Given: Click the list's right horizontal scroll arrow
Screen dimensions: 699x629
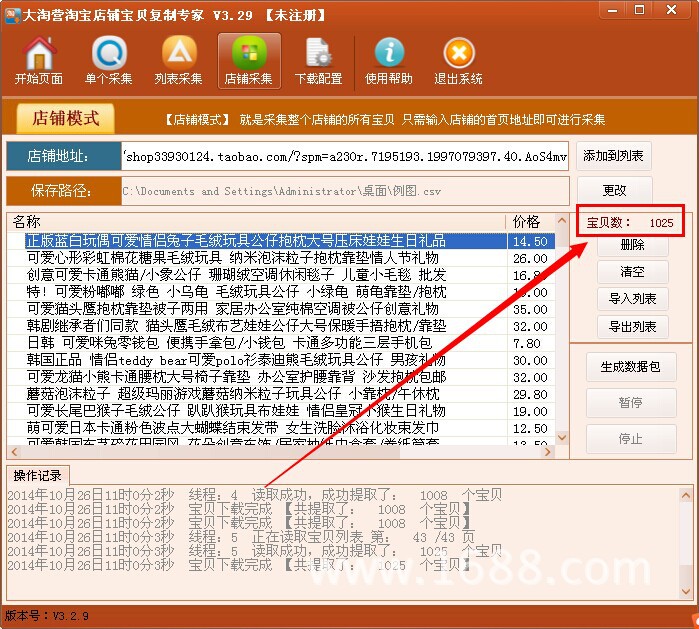Looking at the screenshot, I should pos(547,452).
